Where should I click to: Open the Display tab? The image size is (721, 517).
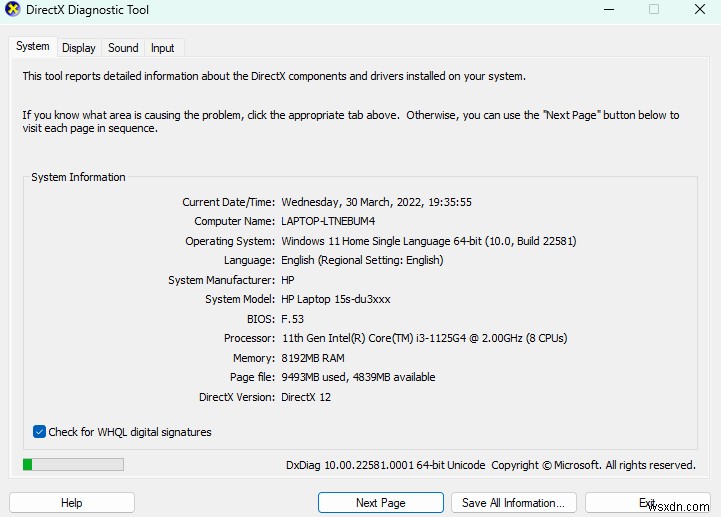coord(79,48)
